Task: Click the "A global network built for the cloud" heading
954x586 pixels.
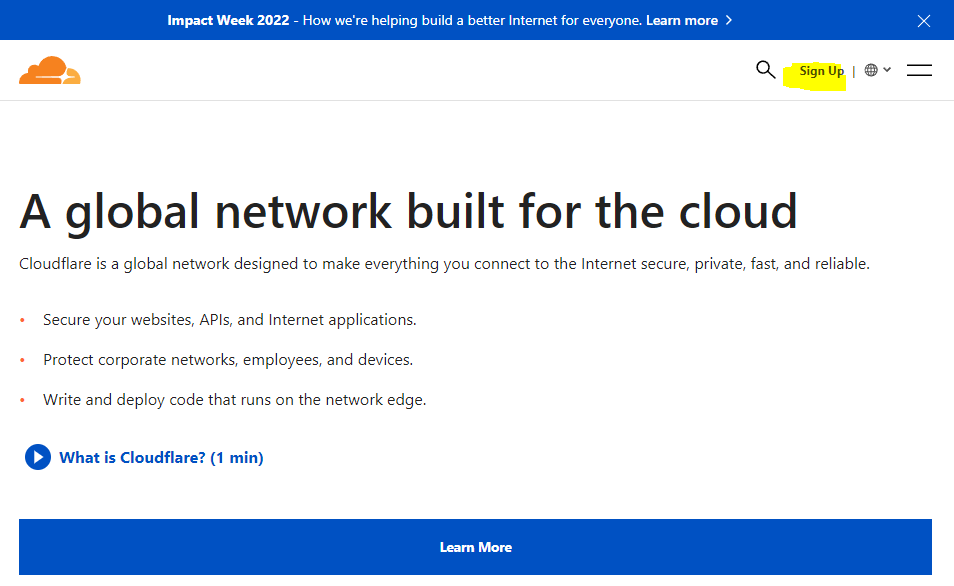Action: coord(408,211)
